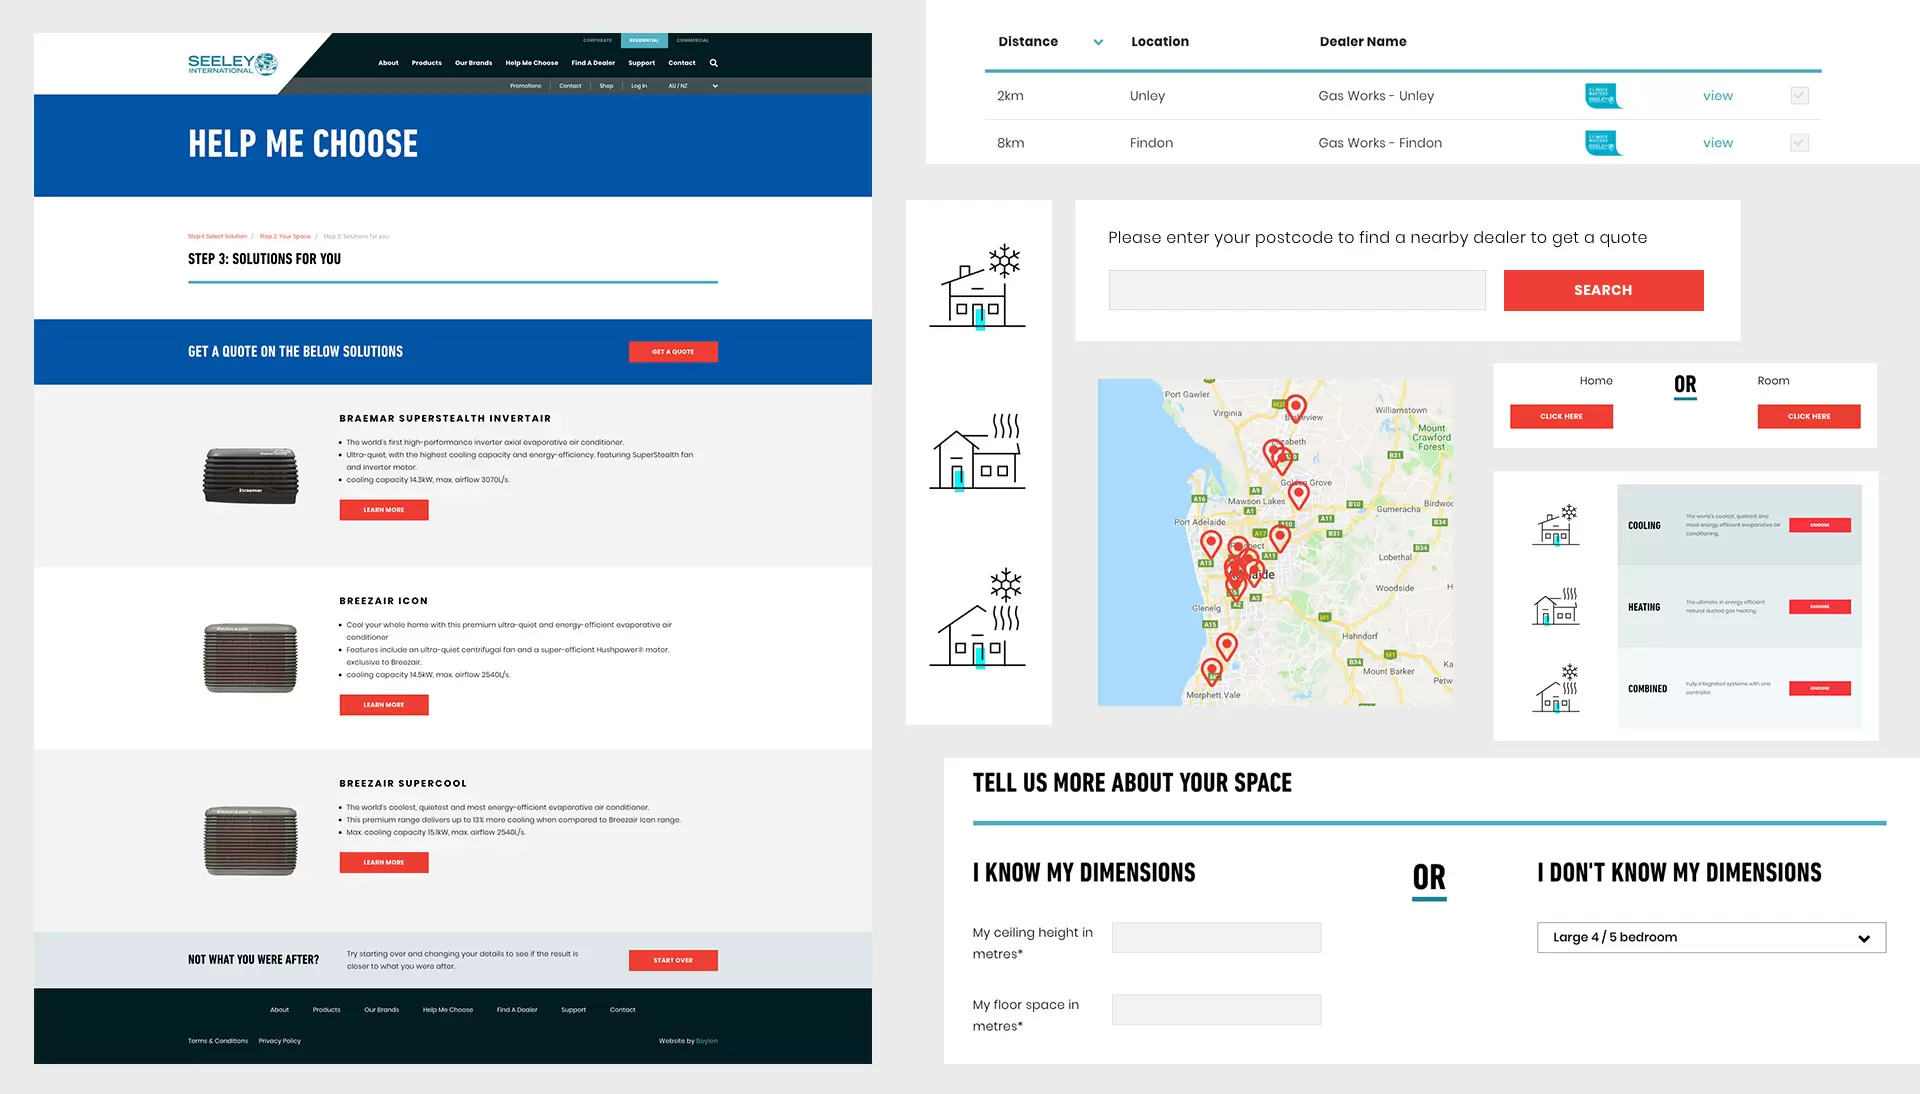Open the Help Me Choose header menu
The image size is (1920, 1094).
(532, 63)
